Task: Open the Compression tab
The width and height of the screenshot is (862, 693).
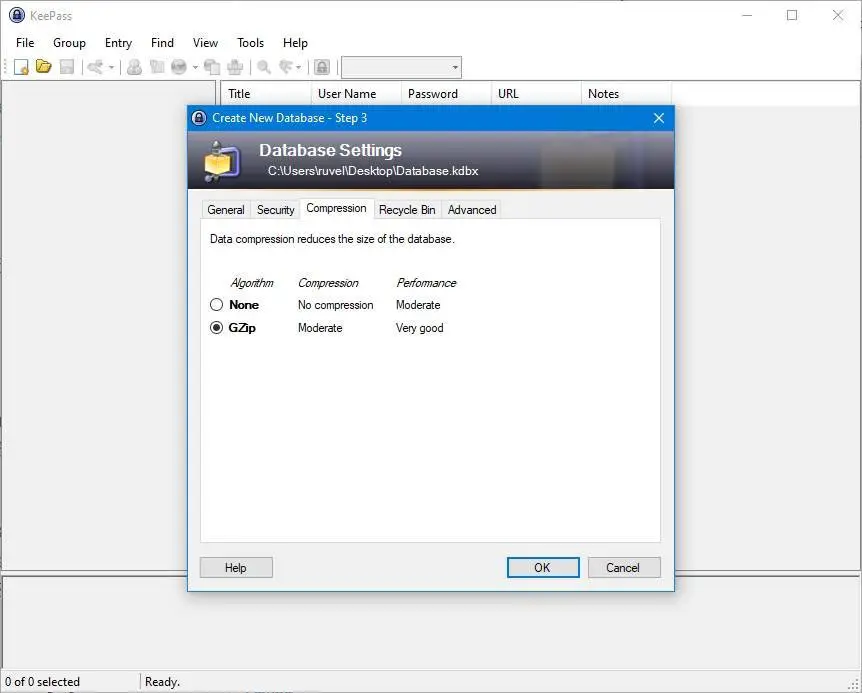Action: click(x=336, y=208)
